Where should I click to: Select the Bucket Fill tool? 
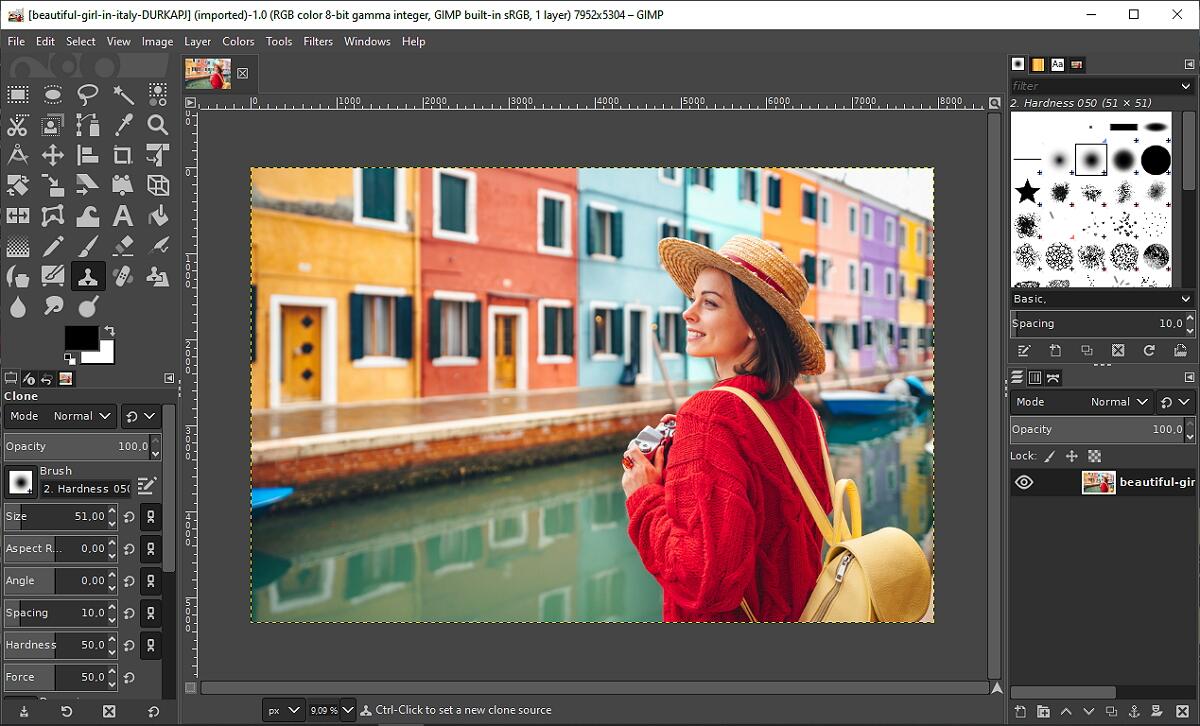click(x=157, y=215)
